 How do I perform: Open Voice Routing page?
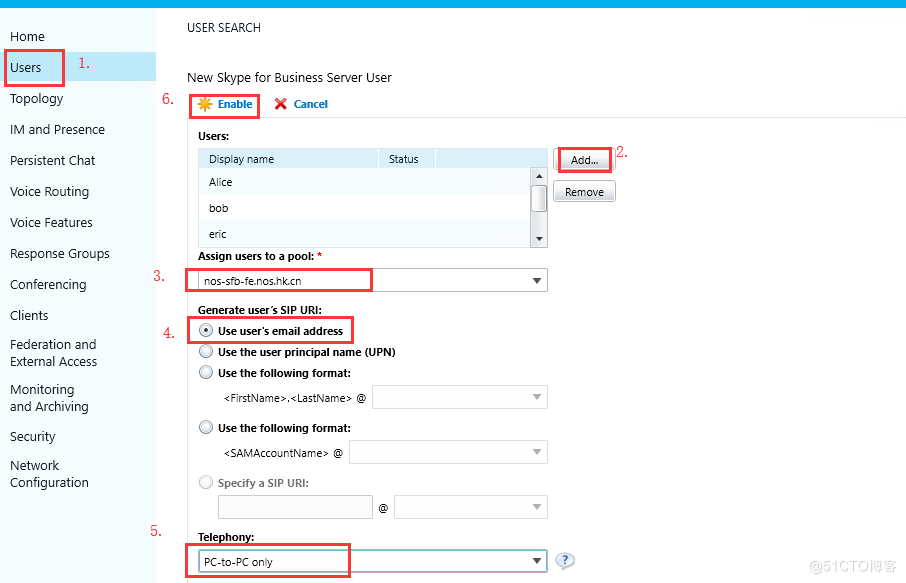(x=49, y=192)
